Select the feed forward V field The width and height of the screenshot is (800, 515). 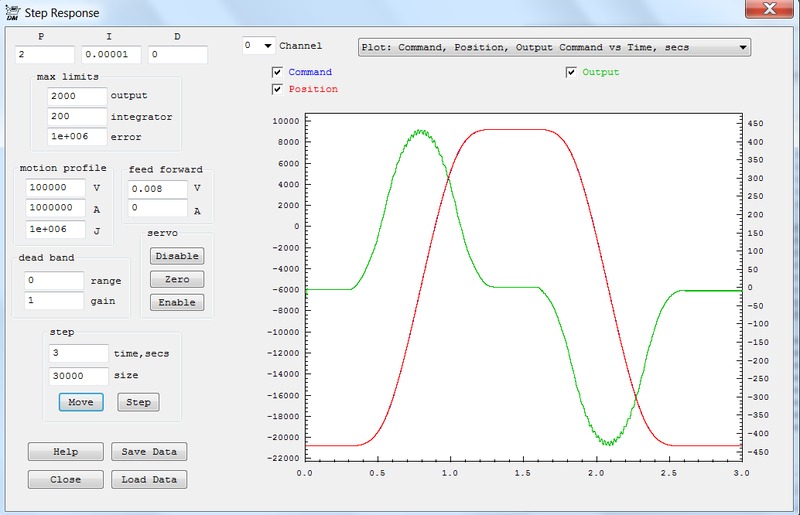tap(157, 189)
